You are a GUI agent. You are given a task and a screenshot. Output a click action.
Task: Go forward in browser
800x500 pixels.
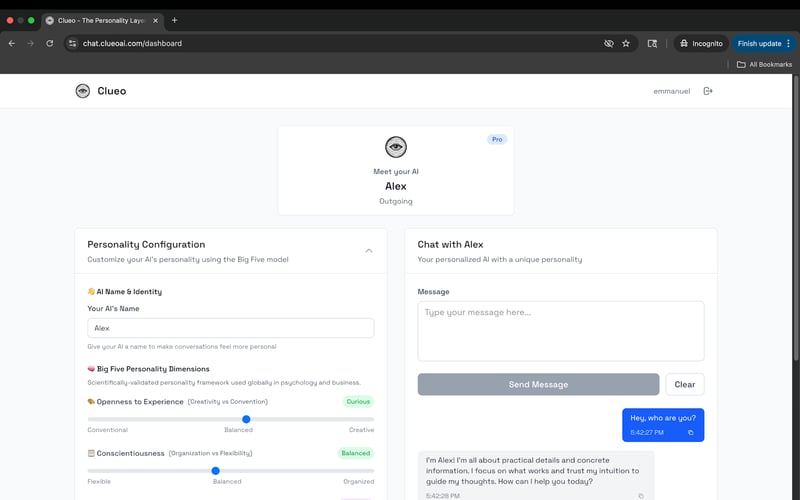pos(31,43)
